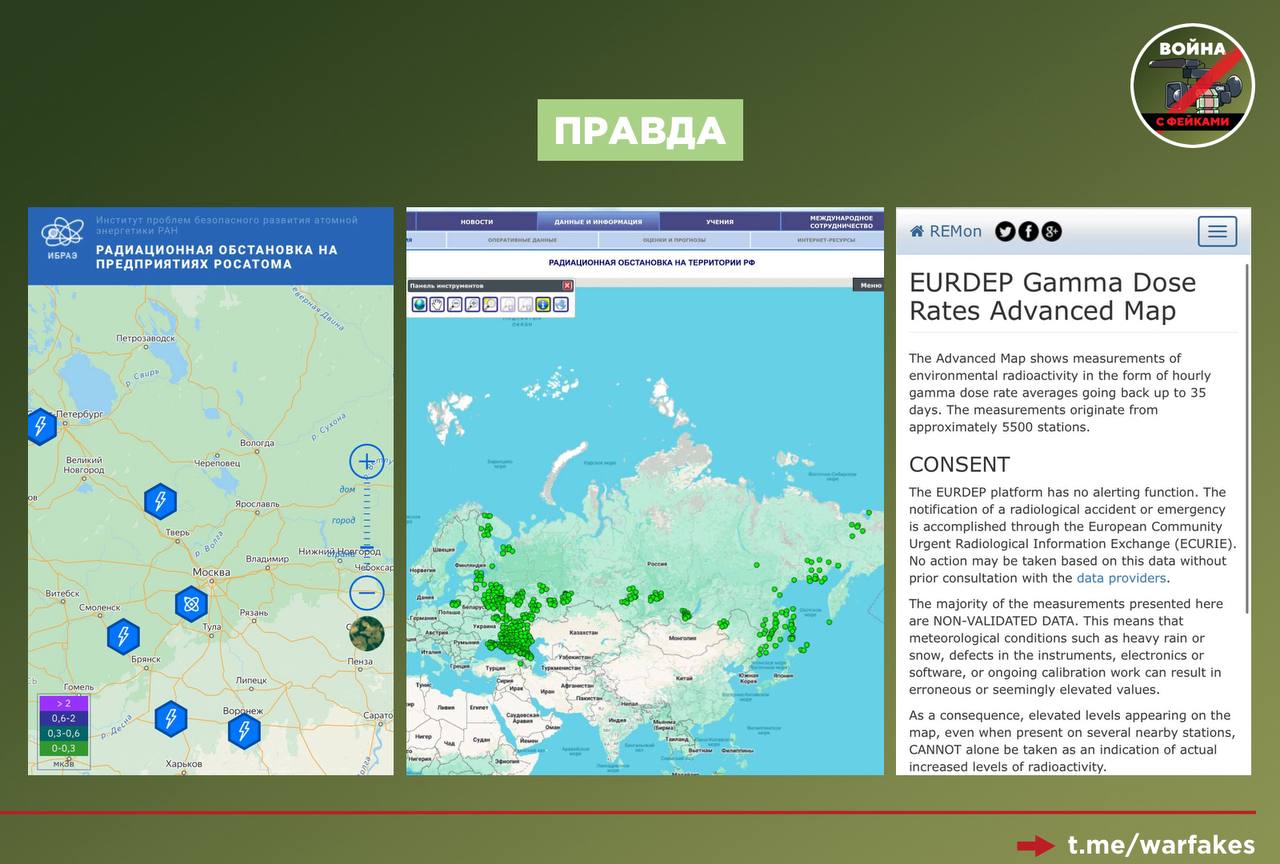Close the Панель инструментов toolbar panel
Screen dimensions: 1280x864
tap(567, 286)
